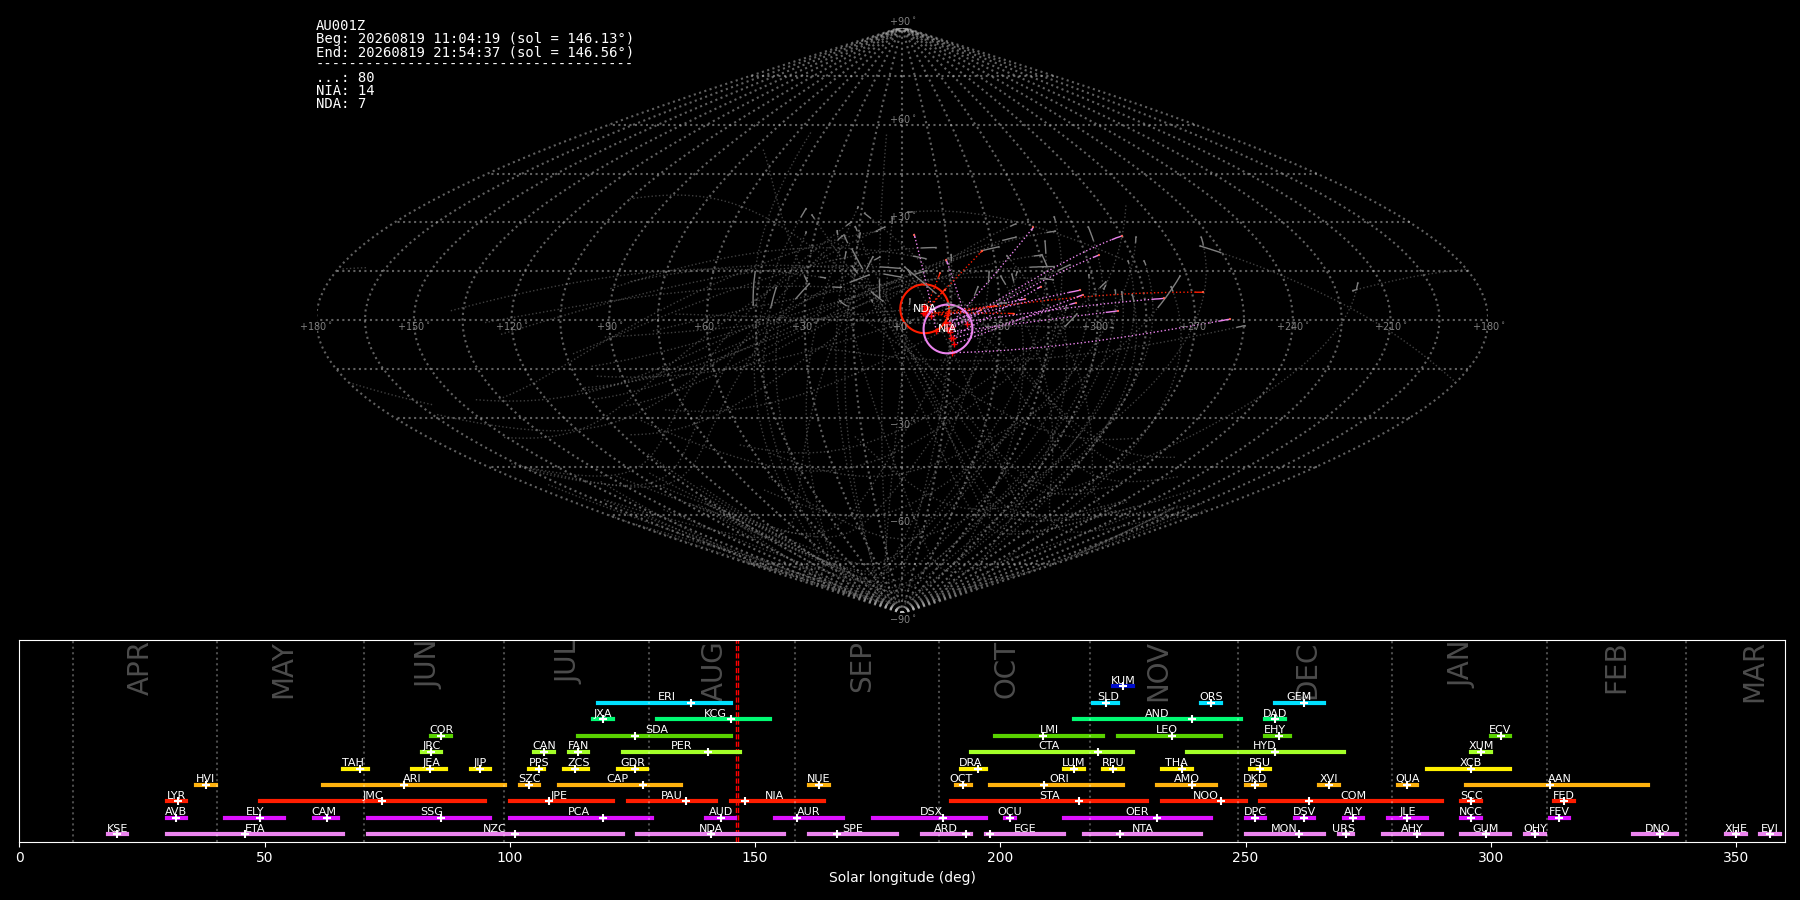
Task: Select the LEO shower bar
Action: click(1169, 736)
